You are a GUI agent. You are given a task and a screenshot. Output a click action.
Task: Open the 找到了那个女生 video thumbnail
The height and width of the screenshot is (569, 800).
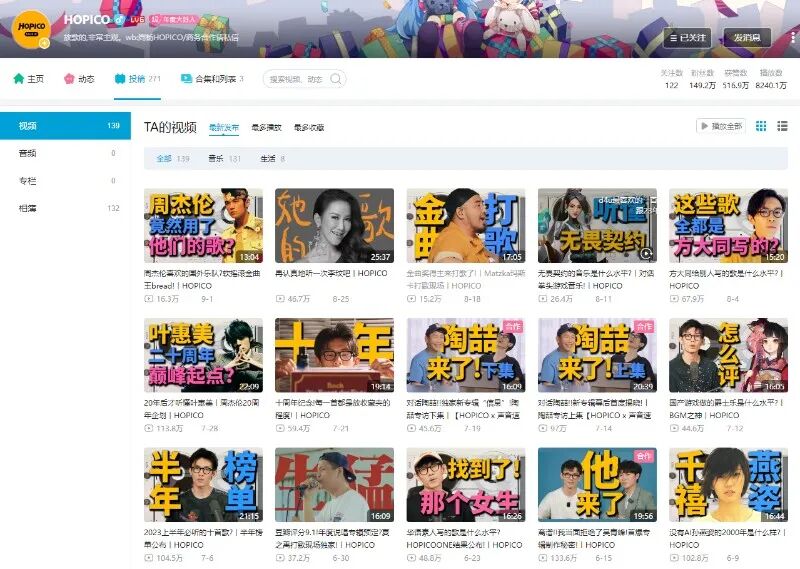pos(466,485)
